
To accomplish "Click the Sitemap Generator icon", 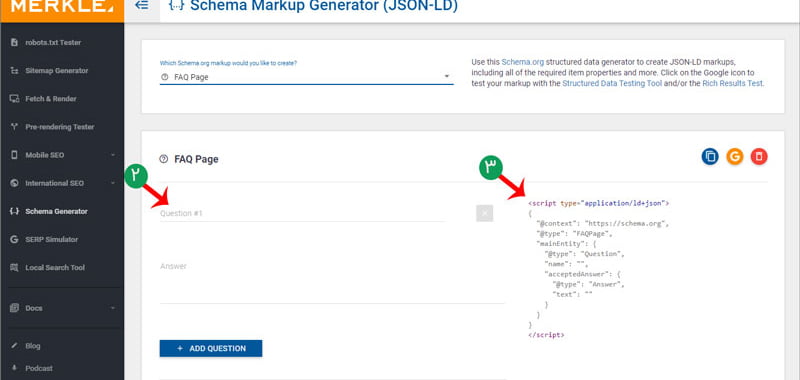I will click(14, 71).
